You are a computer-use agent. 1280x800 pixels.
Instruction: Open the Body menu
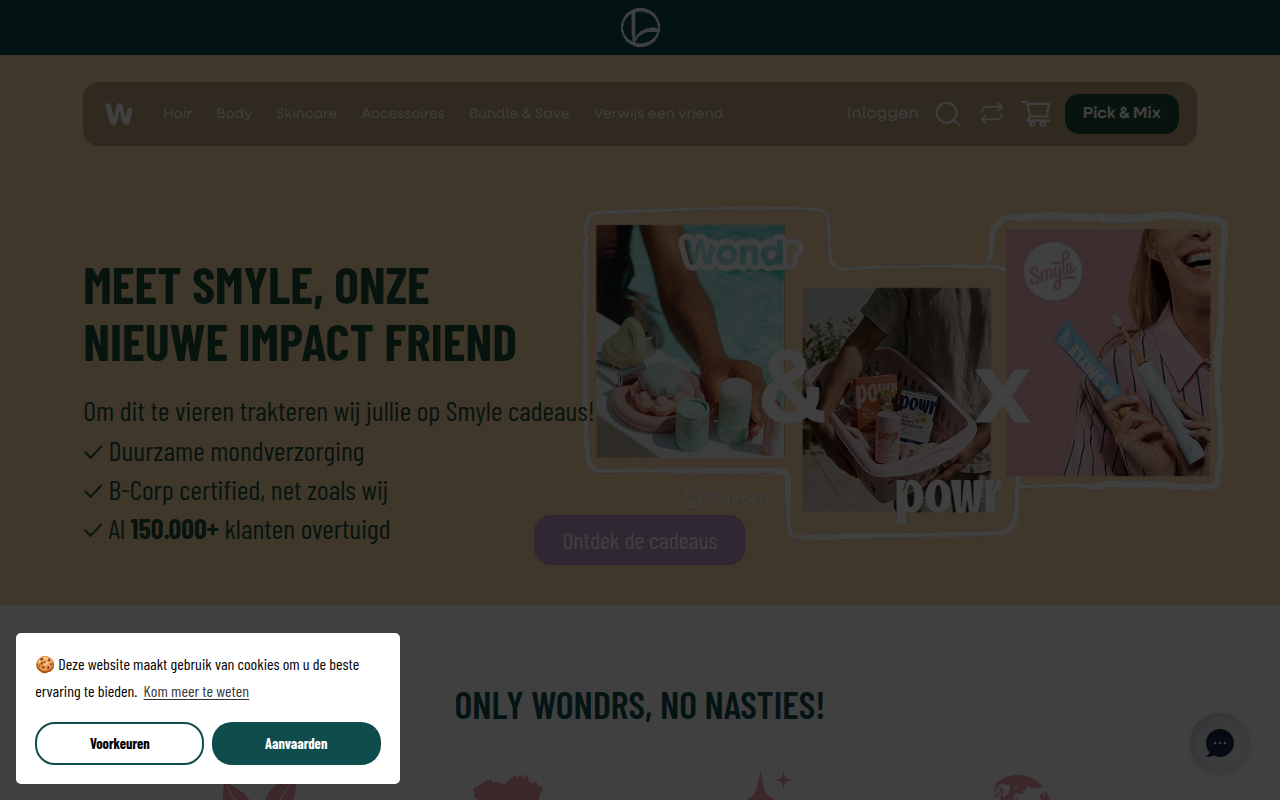[x=234, y=114]
